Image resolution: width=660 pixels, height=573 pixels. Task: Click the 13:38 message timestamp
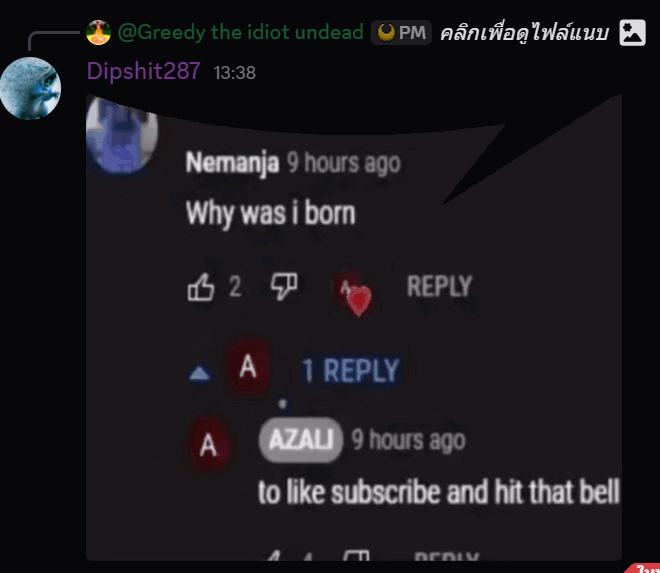235,73
